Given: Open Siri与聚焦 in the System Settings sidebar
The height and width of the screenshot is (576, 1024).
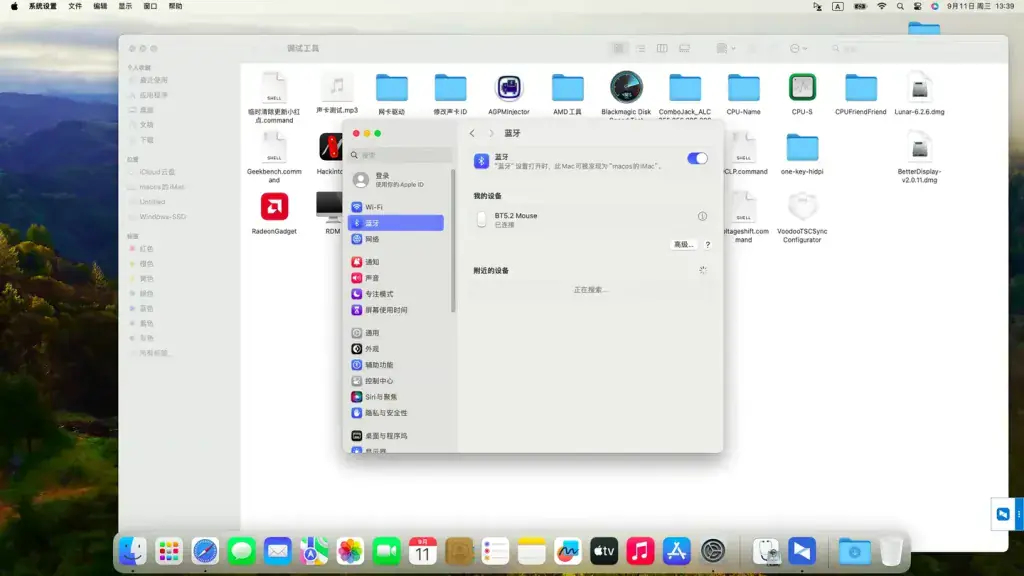Looking at the screenshot, I should pos(396,397).
